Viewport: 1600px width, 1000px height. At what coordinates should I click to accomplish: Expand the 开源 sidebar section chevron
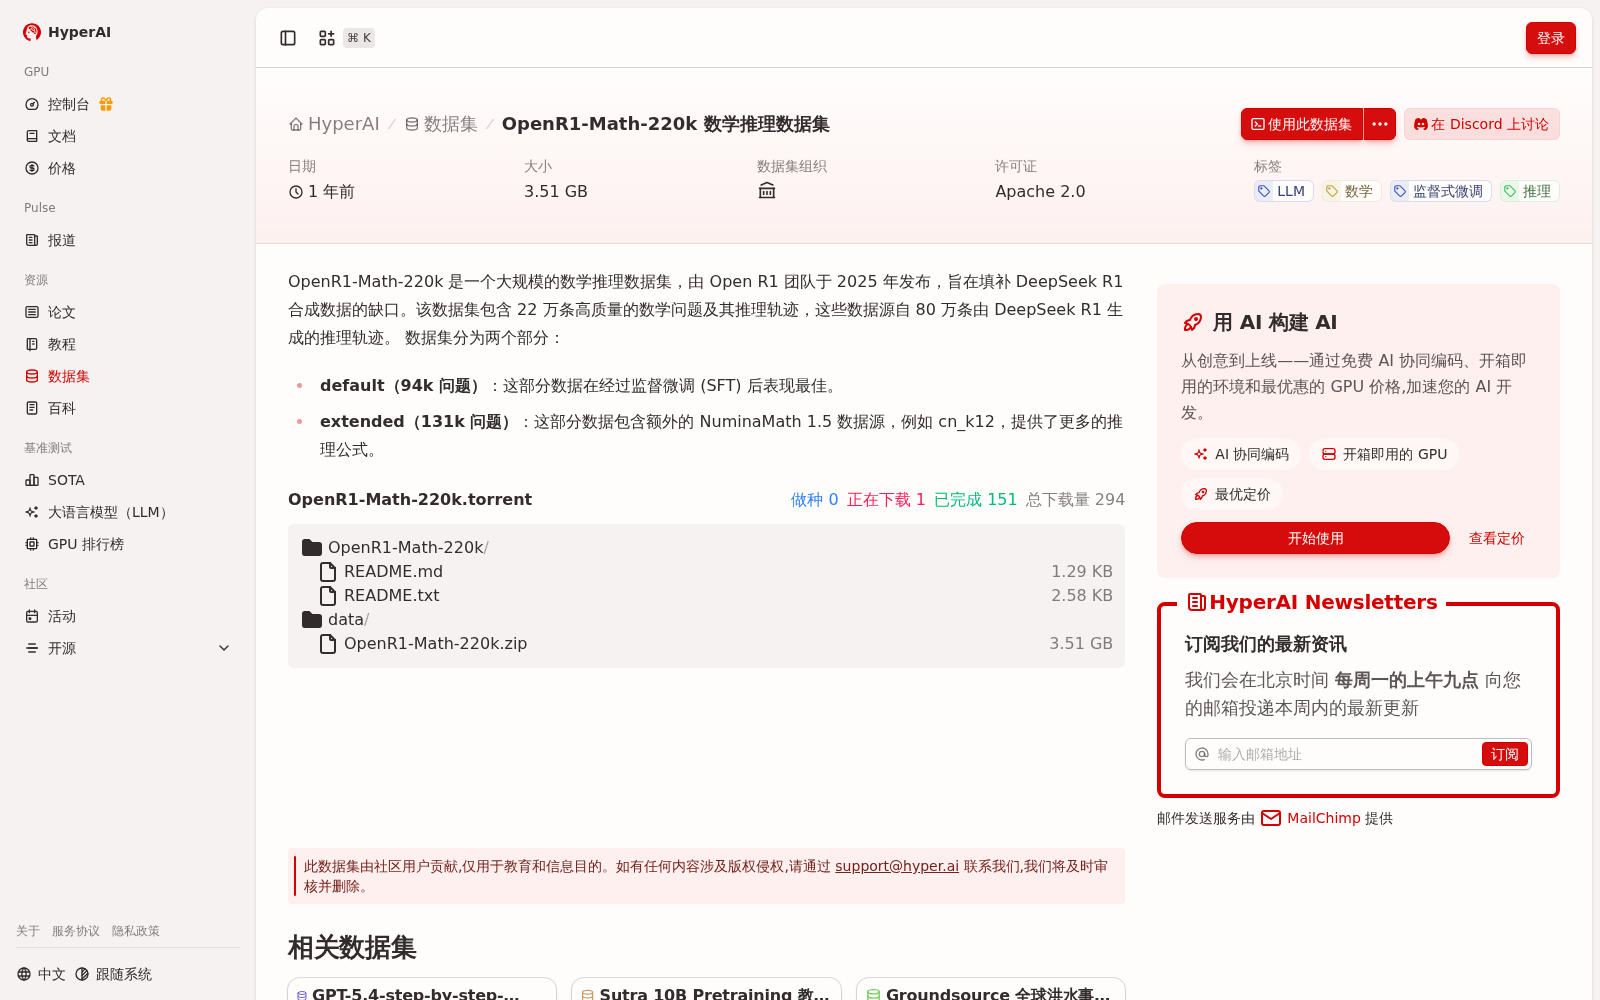pos(224,648)
